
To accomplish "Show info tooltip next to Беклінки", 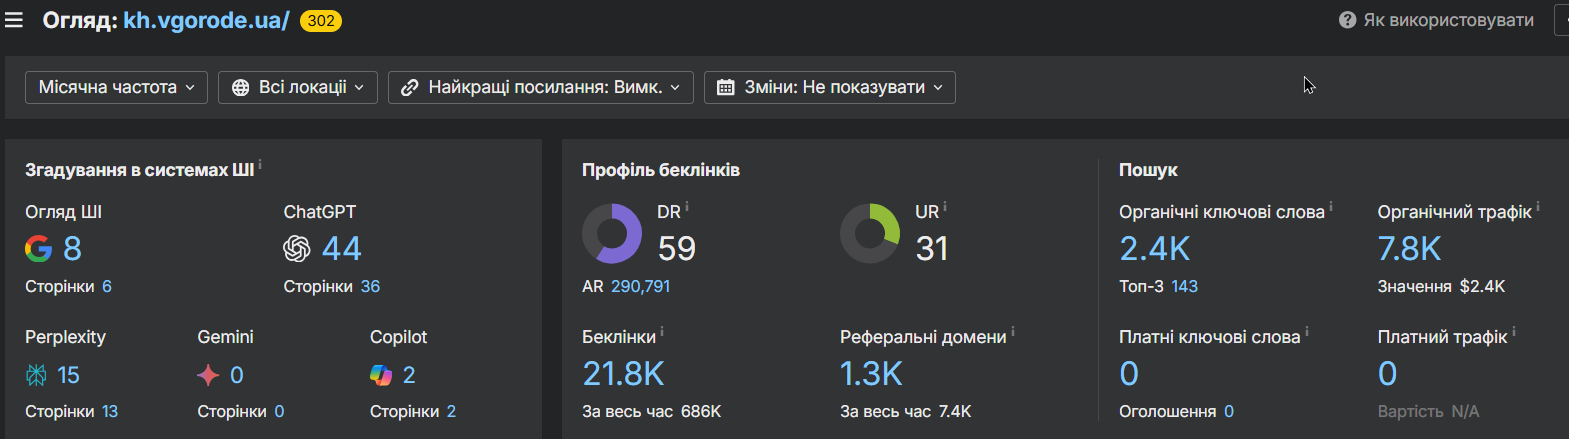I will coord(662,332).
